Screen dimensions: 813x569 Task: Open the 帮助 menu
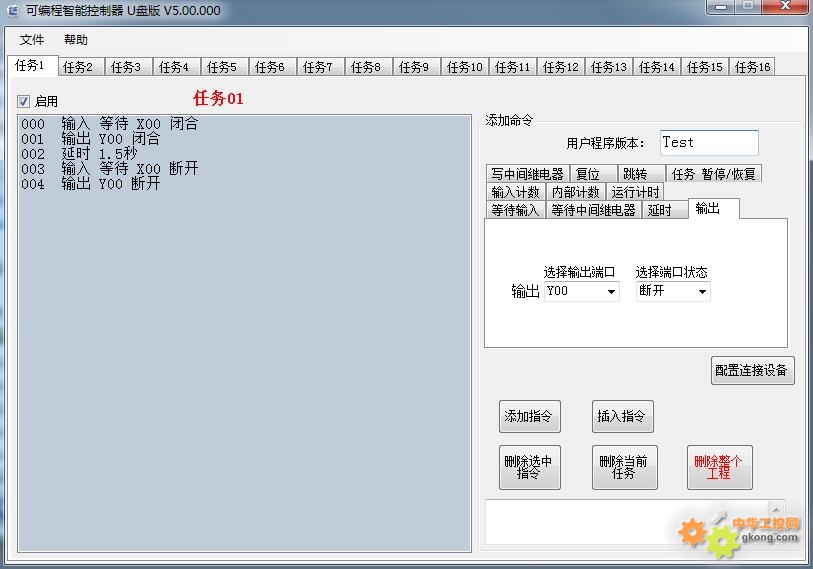click(x=76, y=40)
